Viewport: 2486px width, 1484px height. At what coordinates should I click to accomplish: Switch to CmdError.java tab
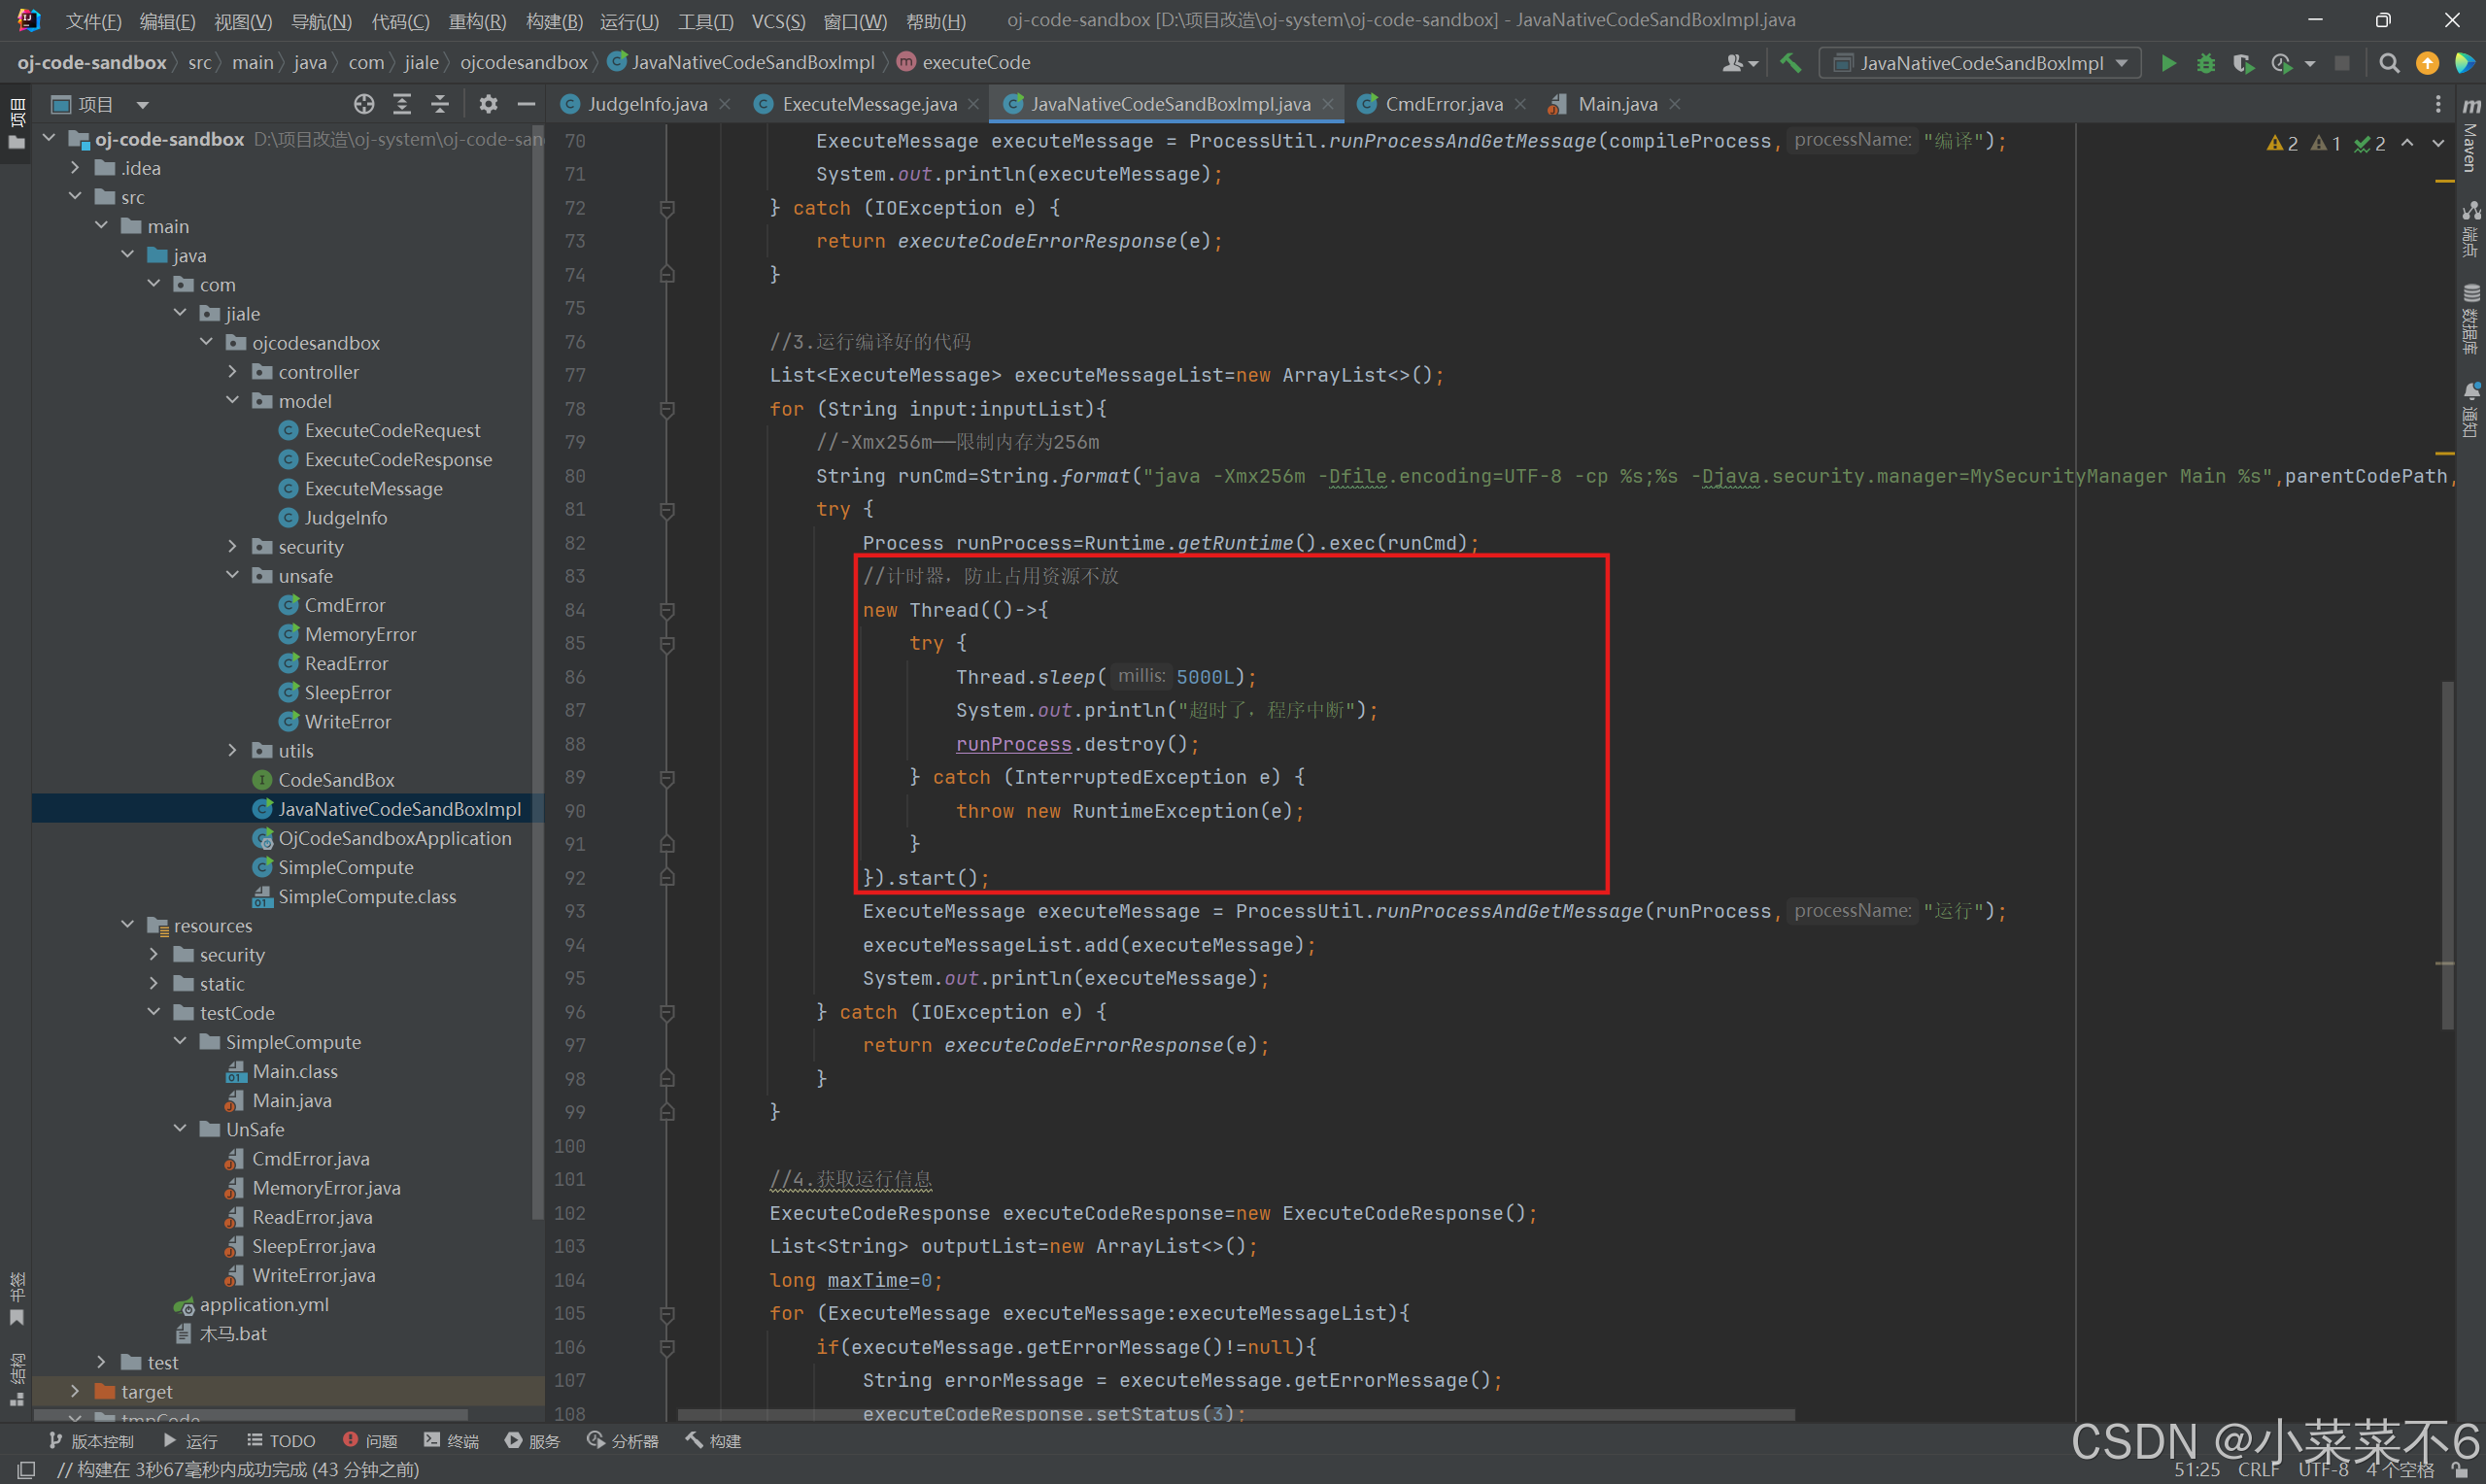coord(1442,104)
